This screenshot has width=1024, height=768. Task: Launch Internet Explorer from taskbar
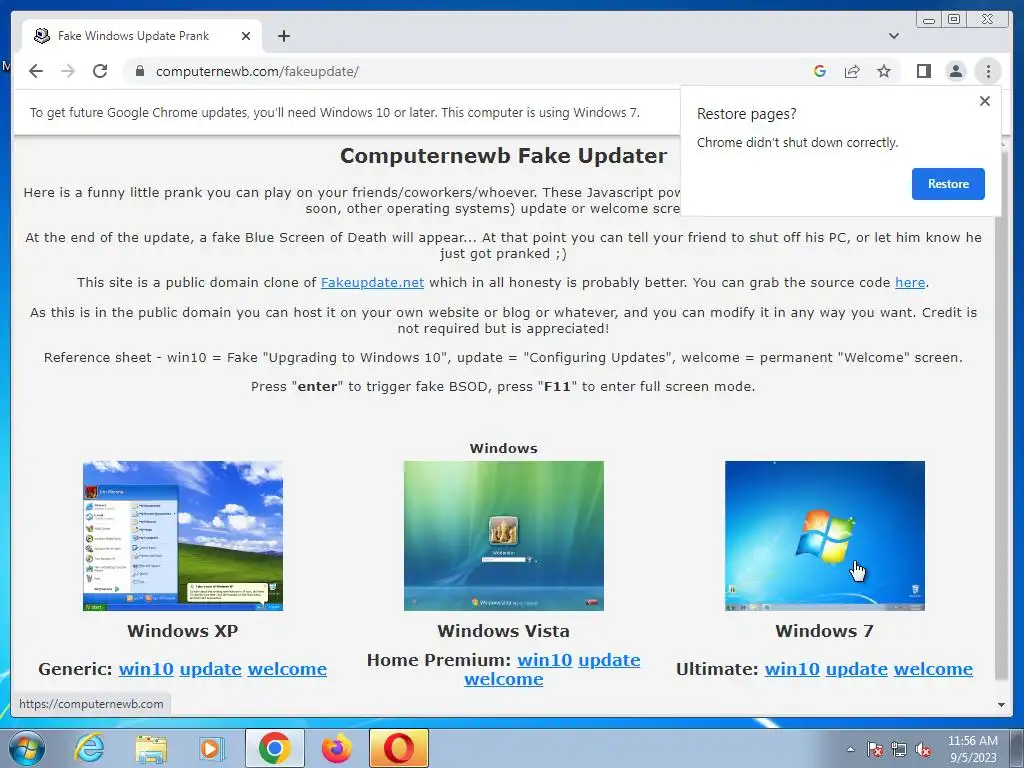tap(89, 748)
